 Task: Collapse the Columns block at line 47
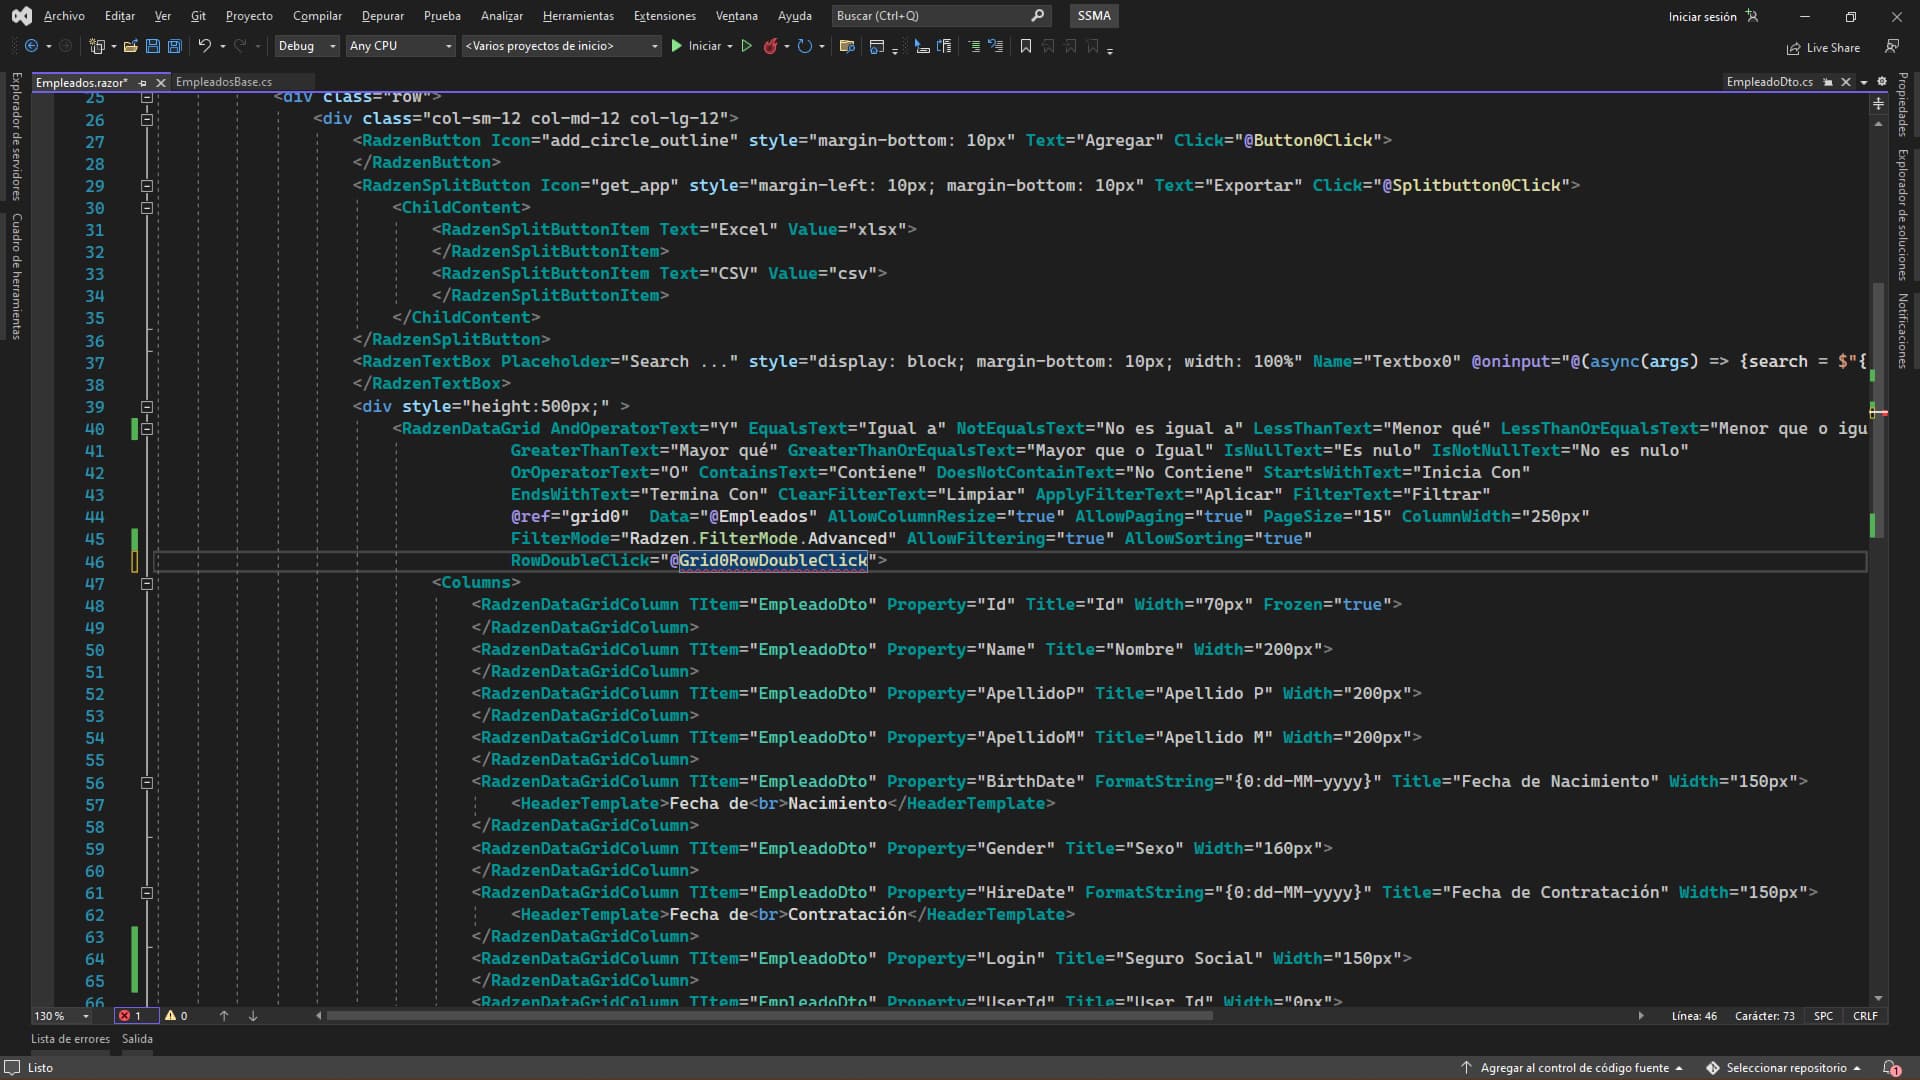coord(147,583)
